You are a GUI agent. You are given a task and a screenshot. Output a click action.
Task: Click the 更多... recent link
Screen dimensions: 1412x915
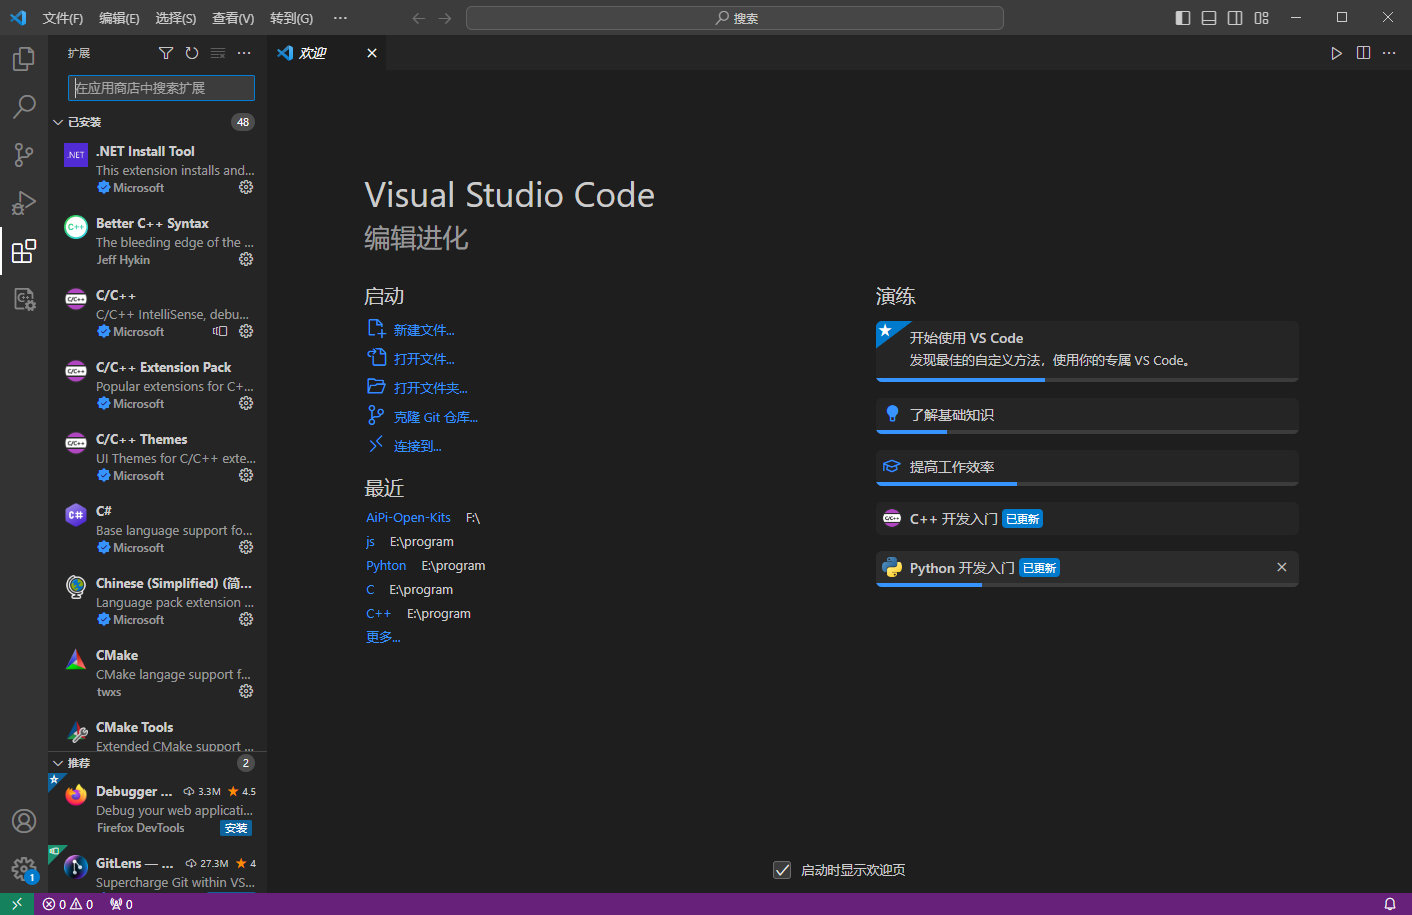tap(383, 637)
